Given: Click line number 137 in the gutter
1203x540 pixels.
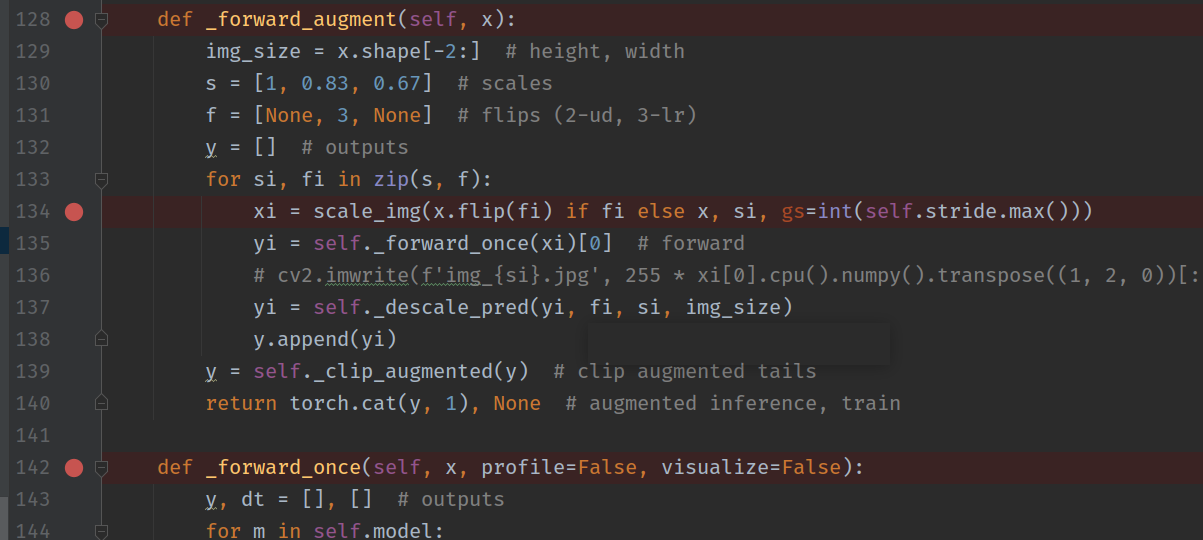Looking at the screenshot, I should (32, 307).
